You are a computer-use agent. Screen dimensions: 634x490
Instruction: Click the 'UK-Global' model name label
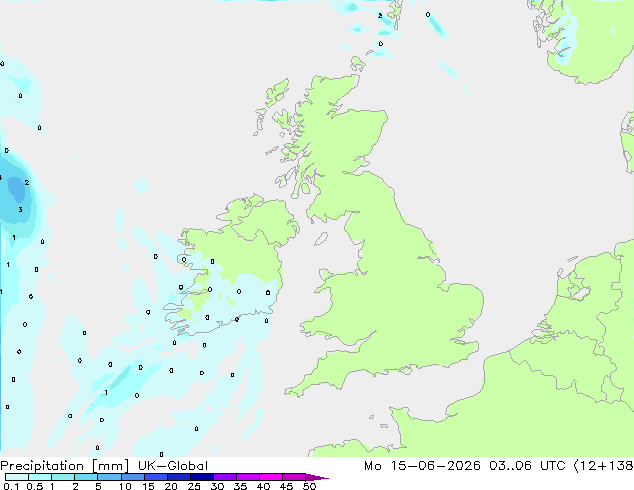click(x=173, y=466)
